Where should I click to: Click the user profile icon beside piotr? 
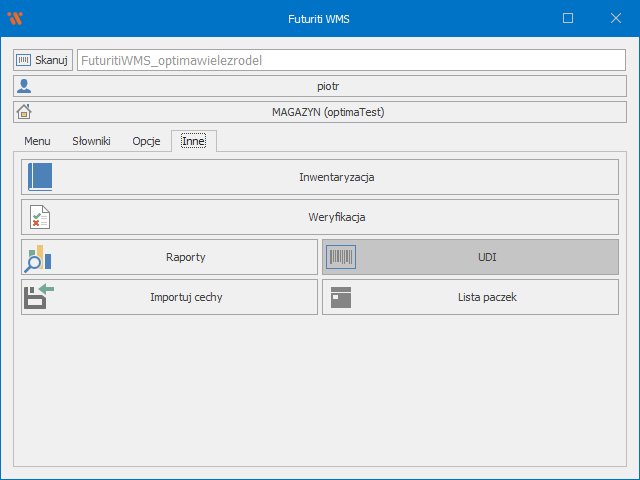click(25, 86)
